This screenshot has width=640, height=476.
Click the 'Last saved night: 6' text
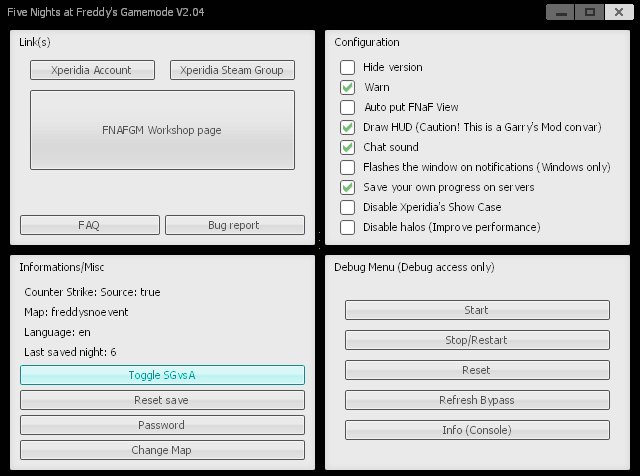tap(70, 352)
